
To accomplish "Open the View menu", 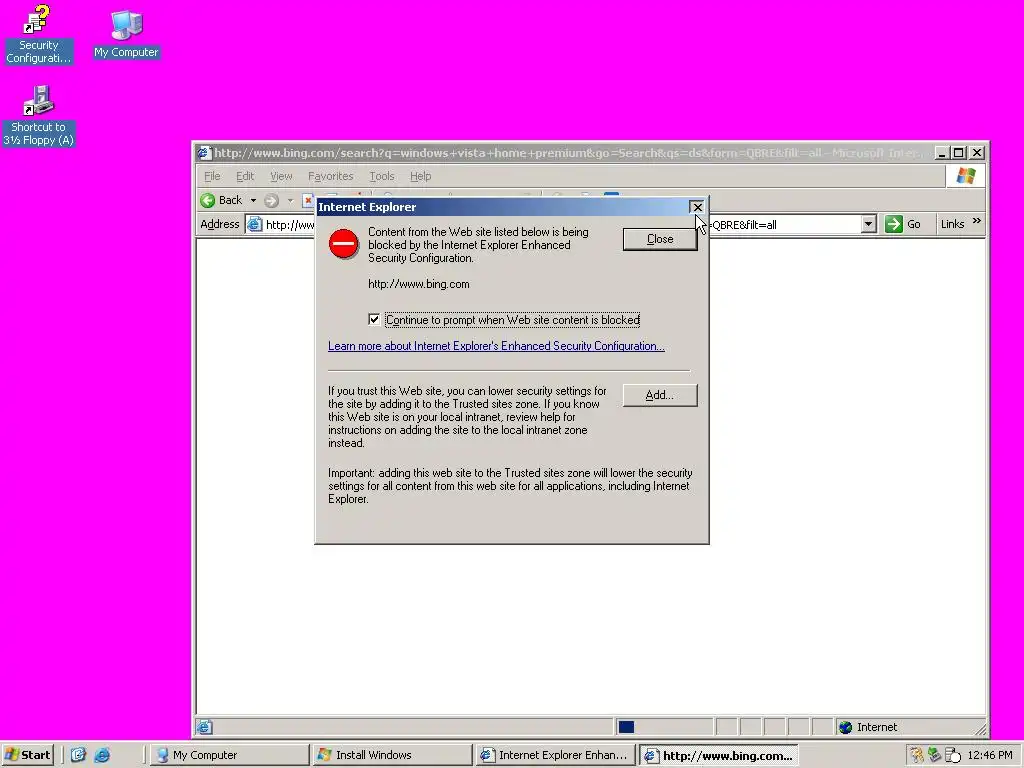I will (281, 176).
